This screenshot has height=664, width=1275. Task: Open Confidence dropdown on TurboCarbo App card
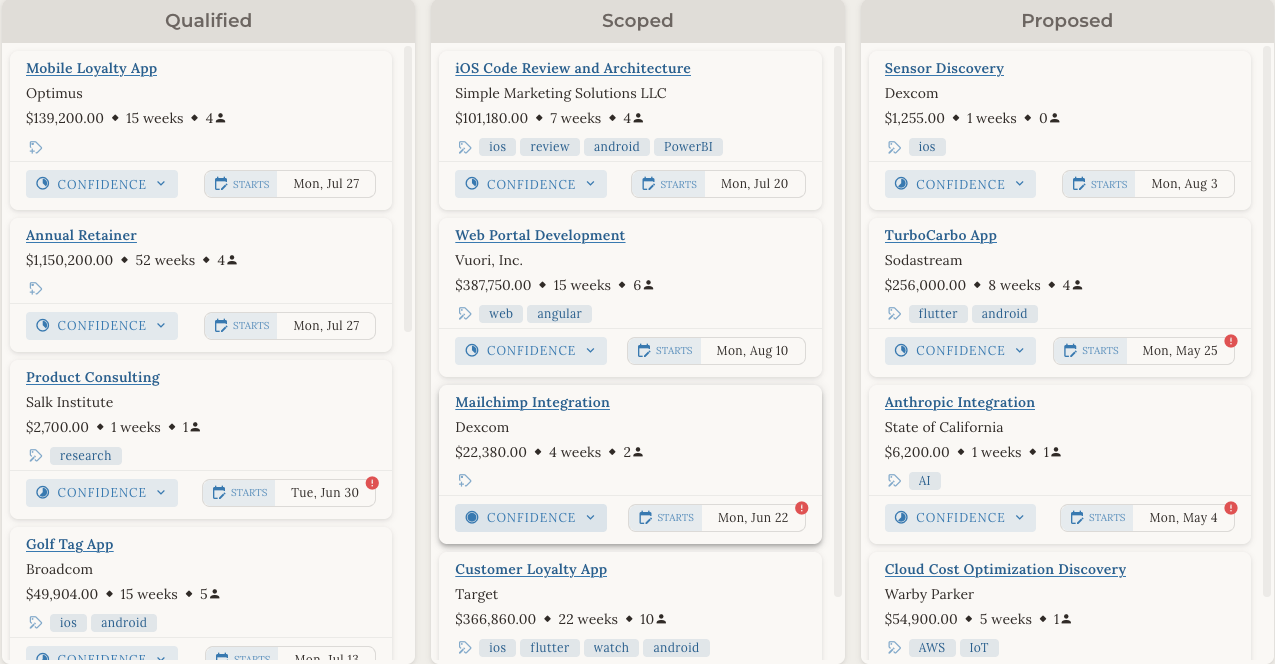point(960,351)
